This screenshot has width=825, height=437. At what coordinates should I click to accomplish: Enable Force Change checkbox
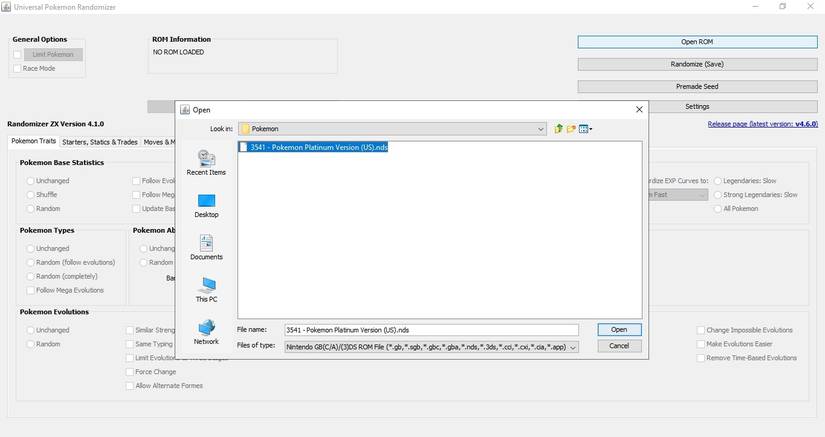coord(129,372)
